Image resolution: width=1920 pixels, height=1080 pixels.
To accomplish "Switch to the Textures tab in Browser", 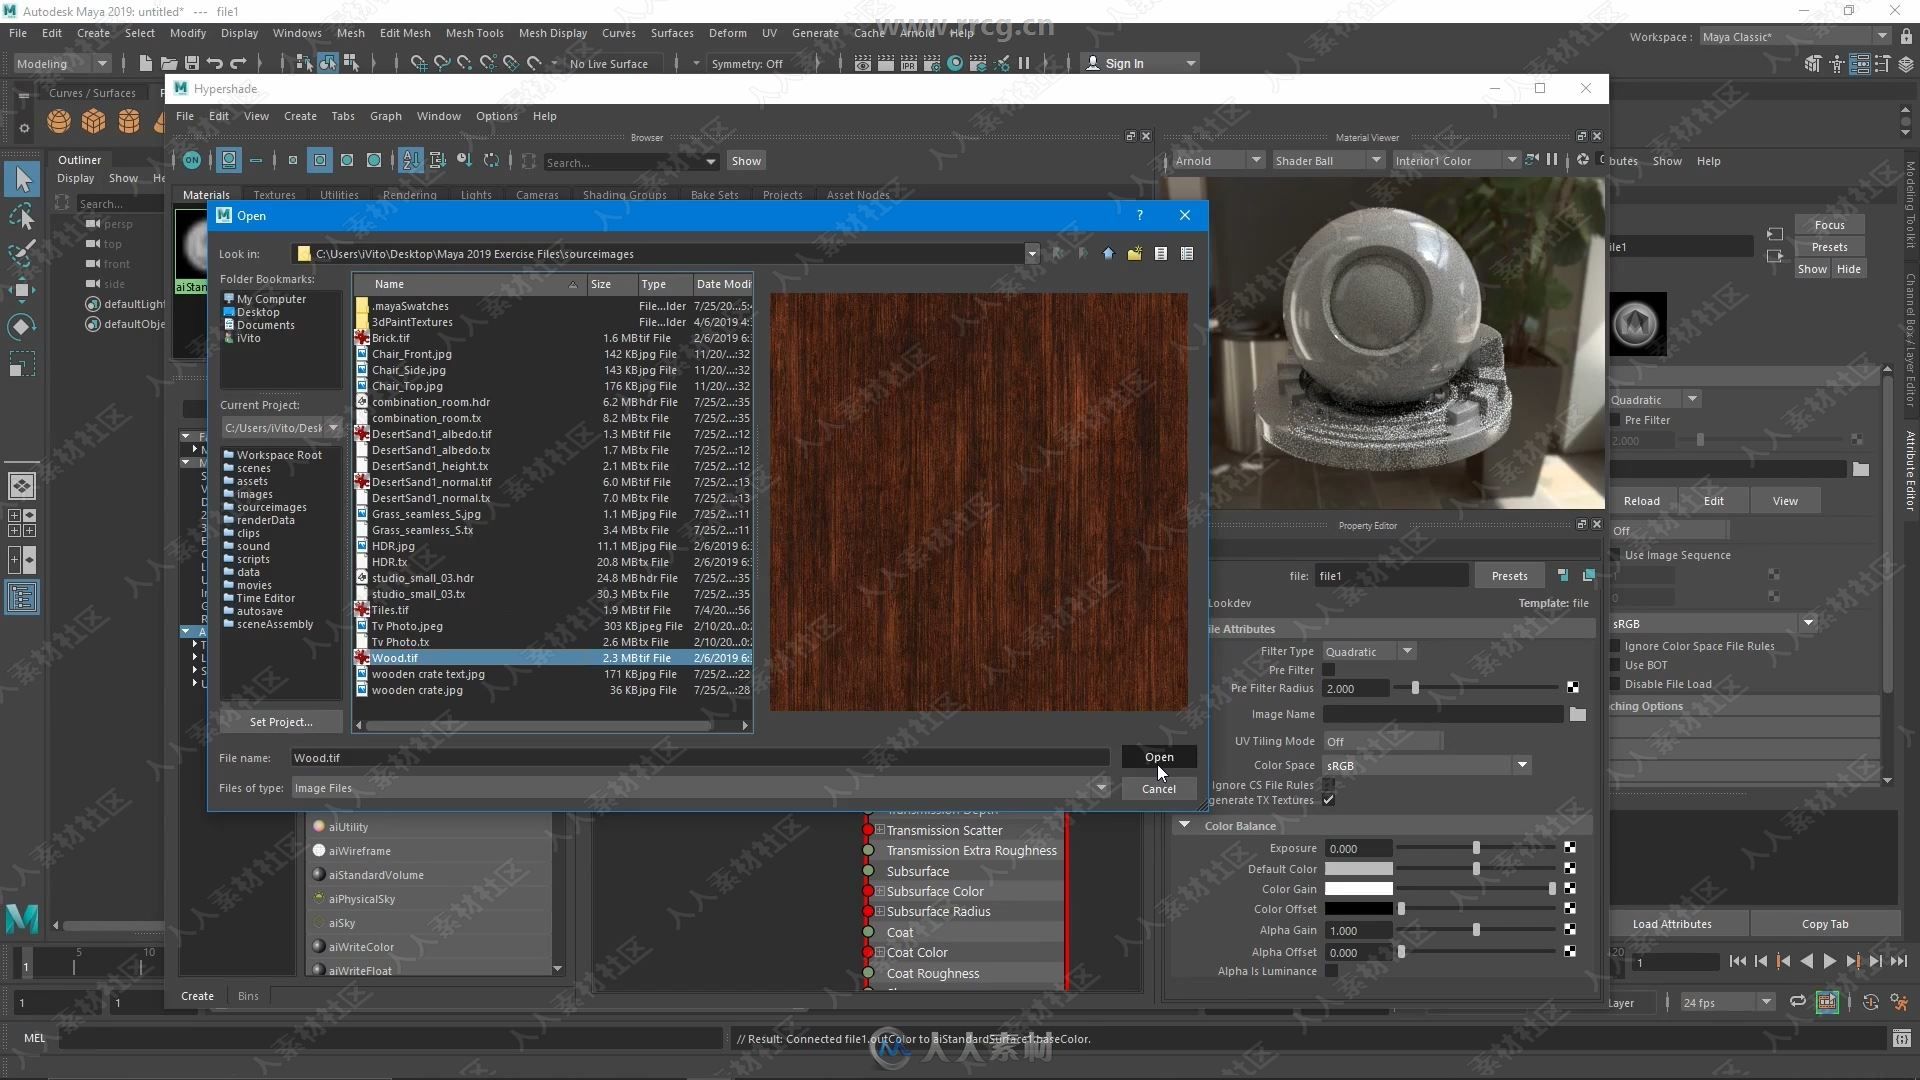I will pos(274,195).
